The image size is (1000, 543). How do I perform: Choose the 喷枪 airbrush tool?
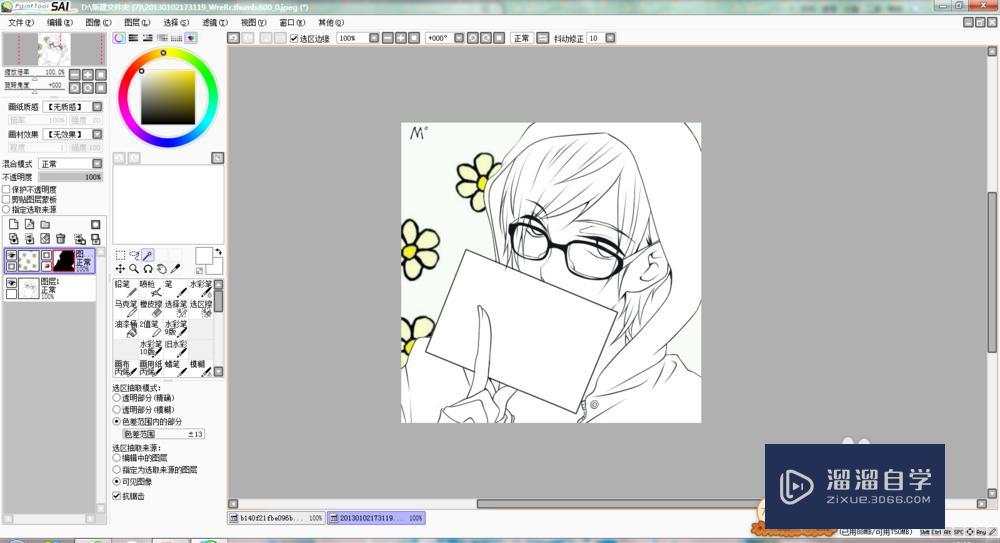(x=151, y=288)
